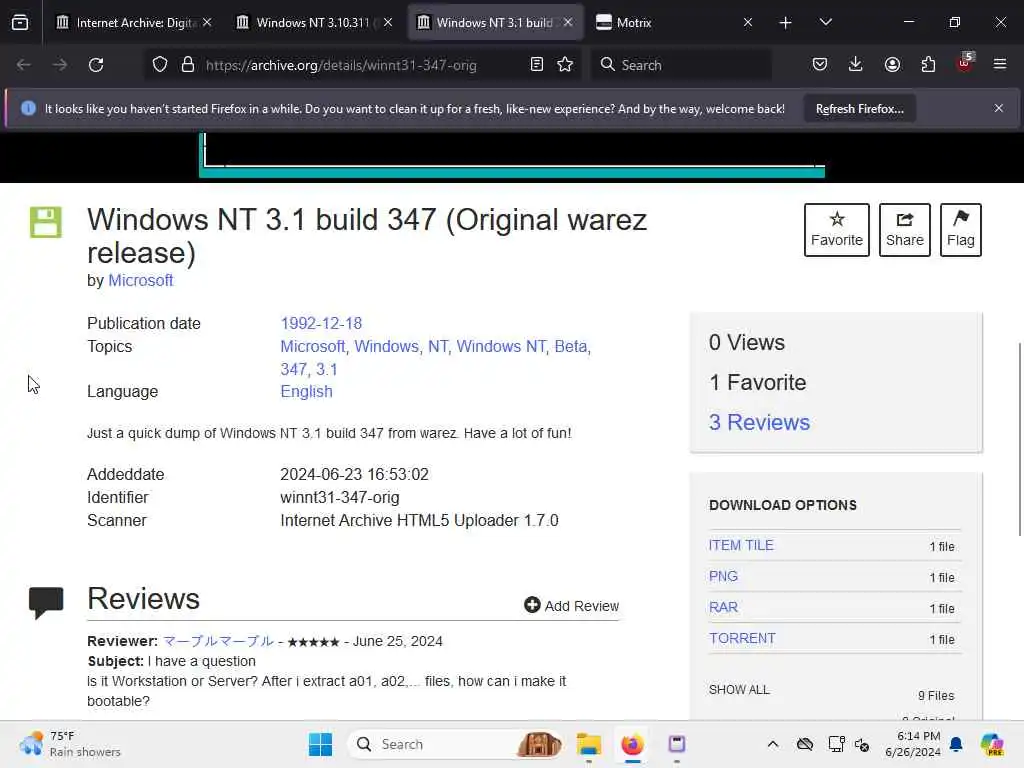Open reviewer マーブルマーブル profile link
The width and height of the screenshot is (1024, 768).
pos(218,641)
